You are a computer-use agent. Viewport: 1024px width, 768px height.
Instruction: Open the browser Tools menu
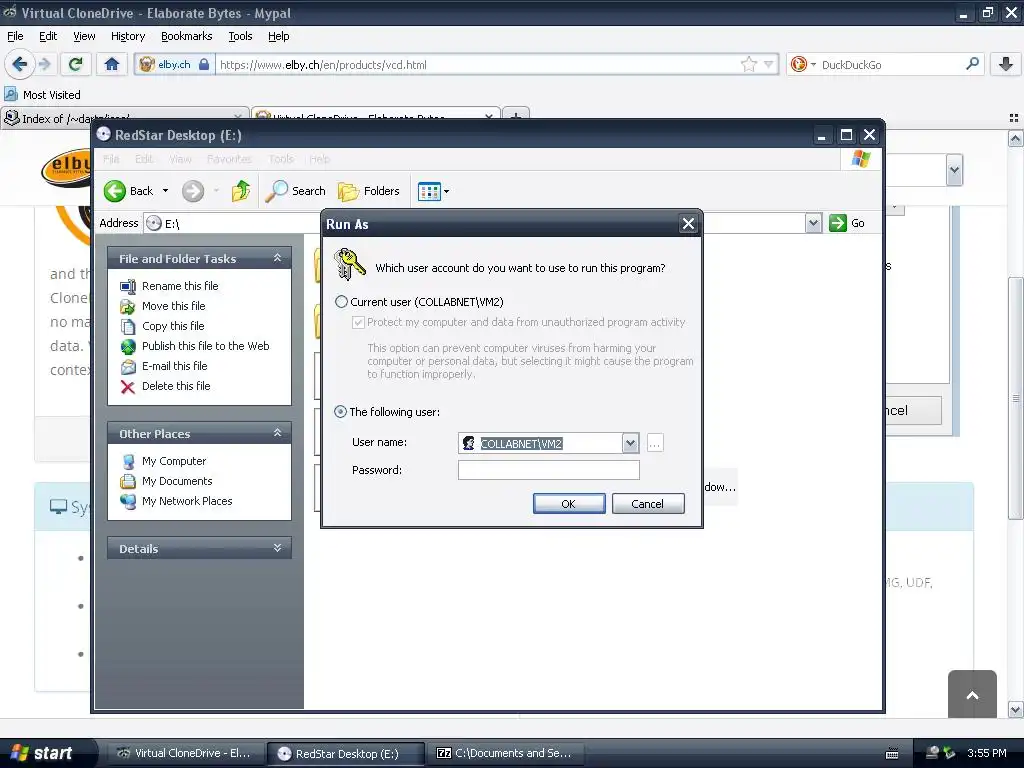pyautogui.click(x=240, y=36)
